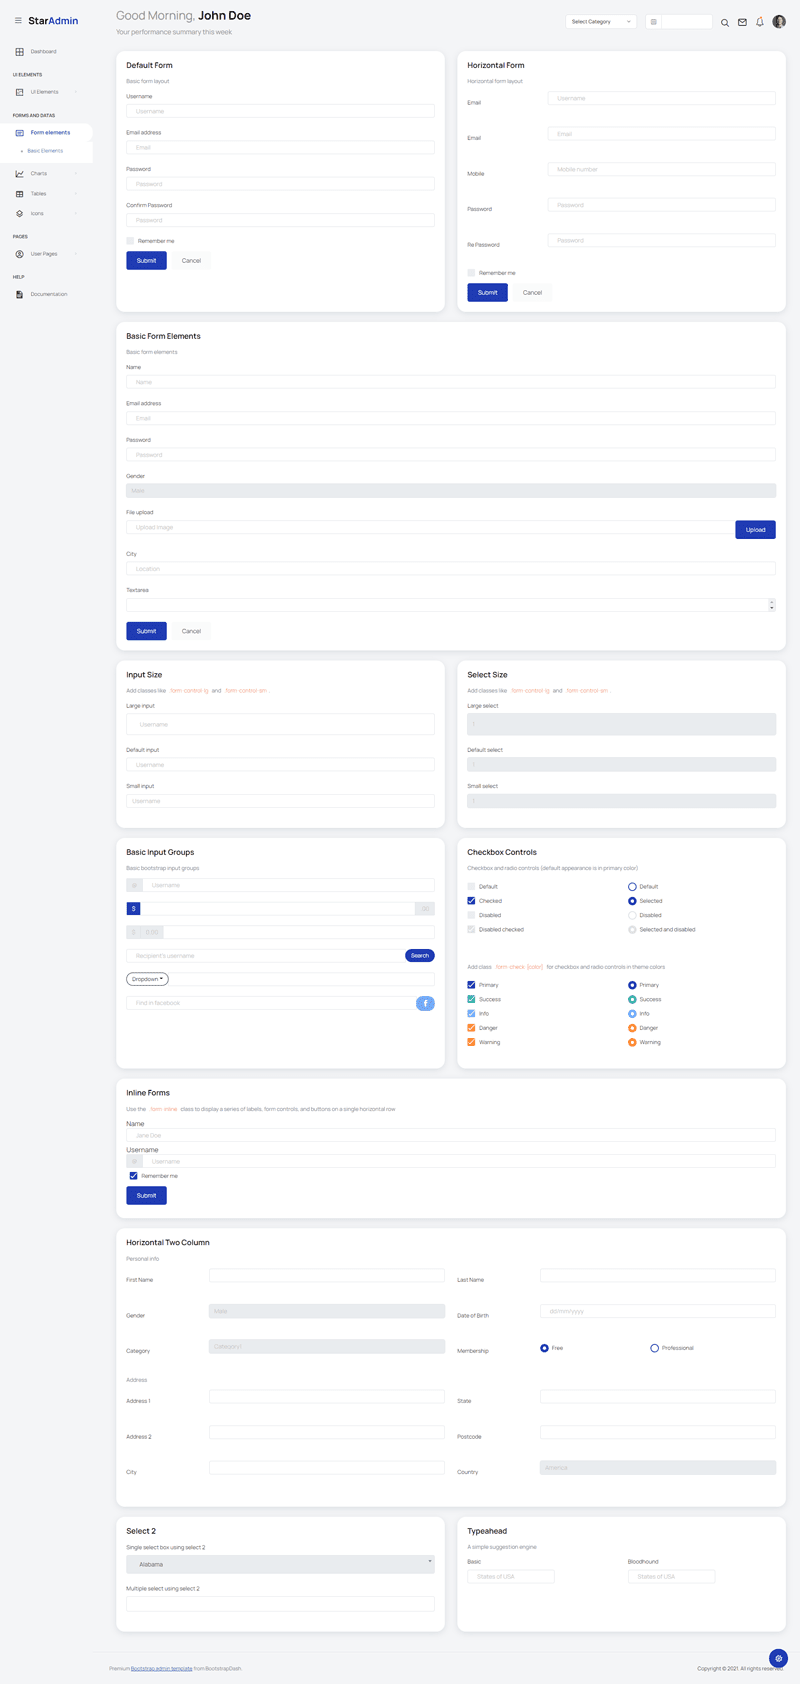Open the Alabama select2 dropdown
Screen dimensions: 800x1684
tap(280, 1564)
